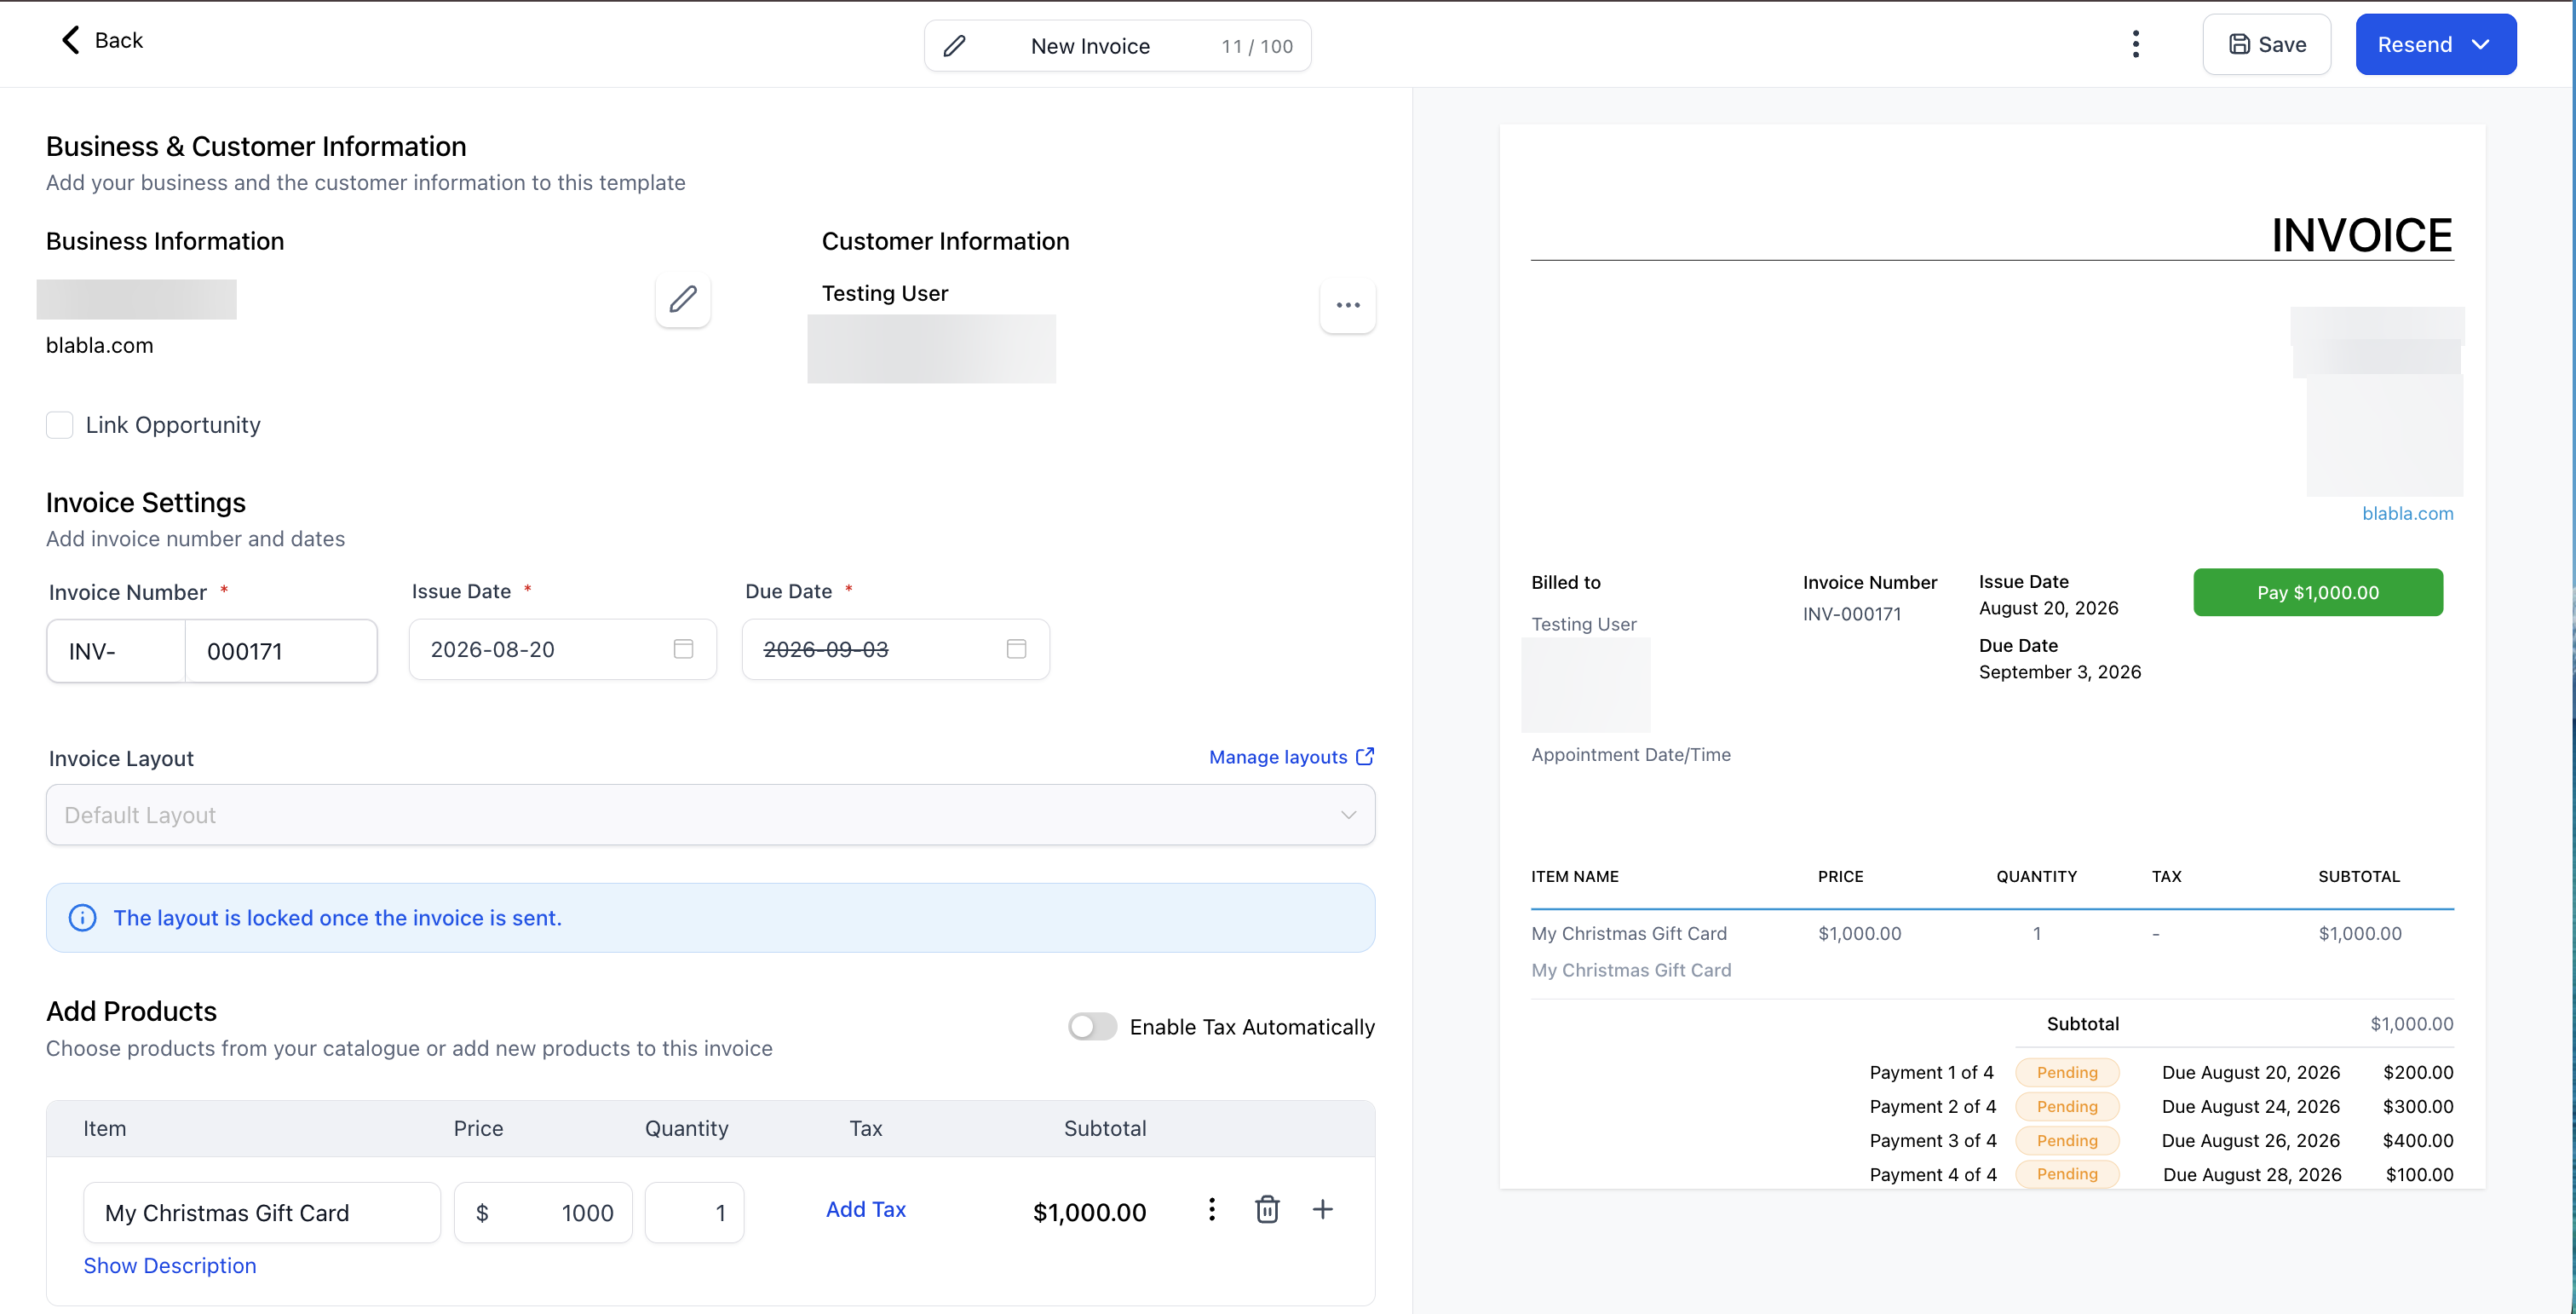Click the Back arrow icon
This screenshot has width=2576, height=1314.
70,40
